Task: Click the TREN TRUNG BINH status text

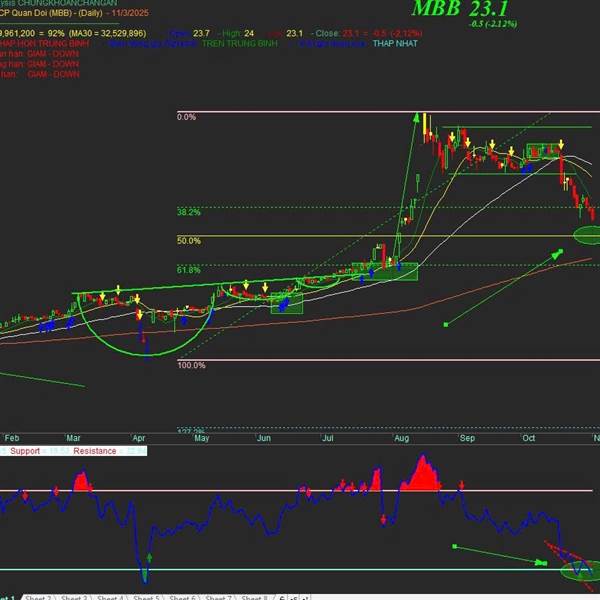Action: pos(240,44)
